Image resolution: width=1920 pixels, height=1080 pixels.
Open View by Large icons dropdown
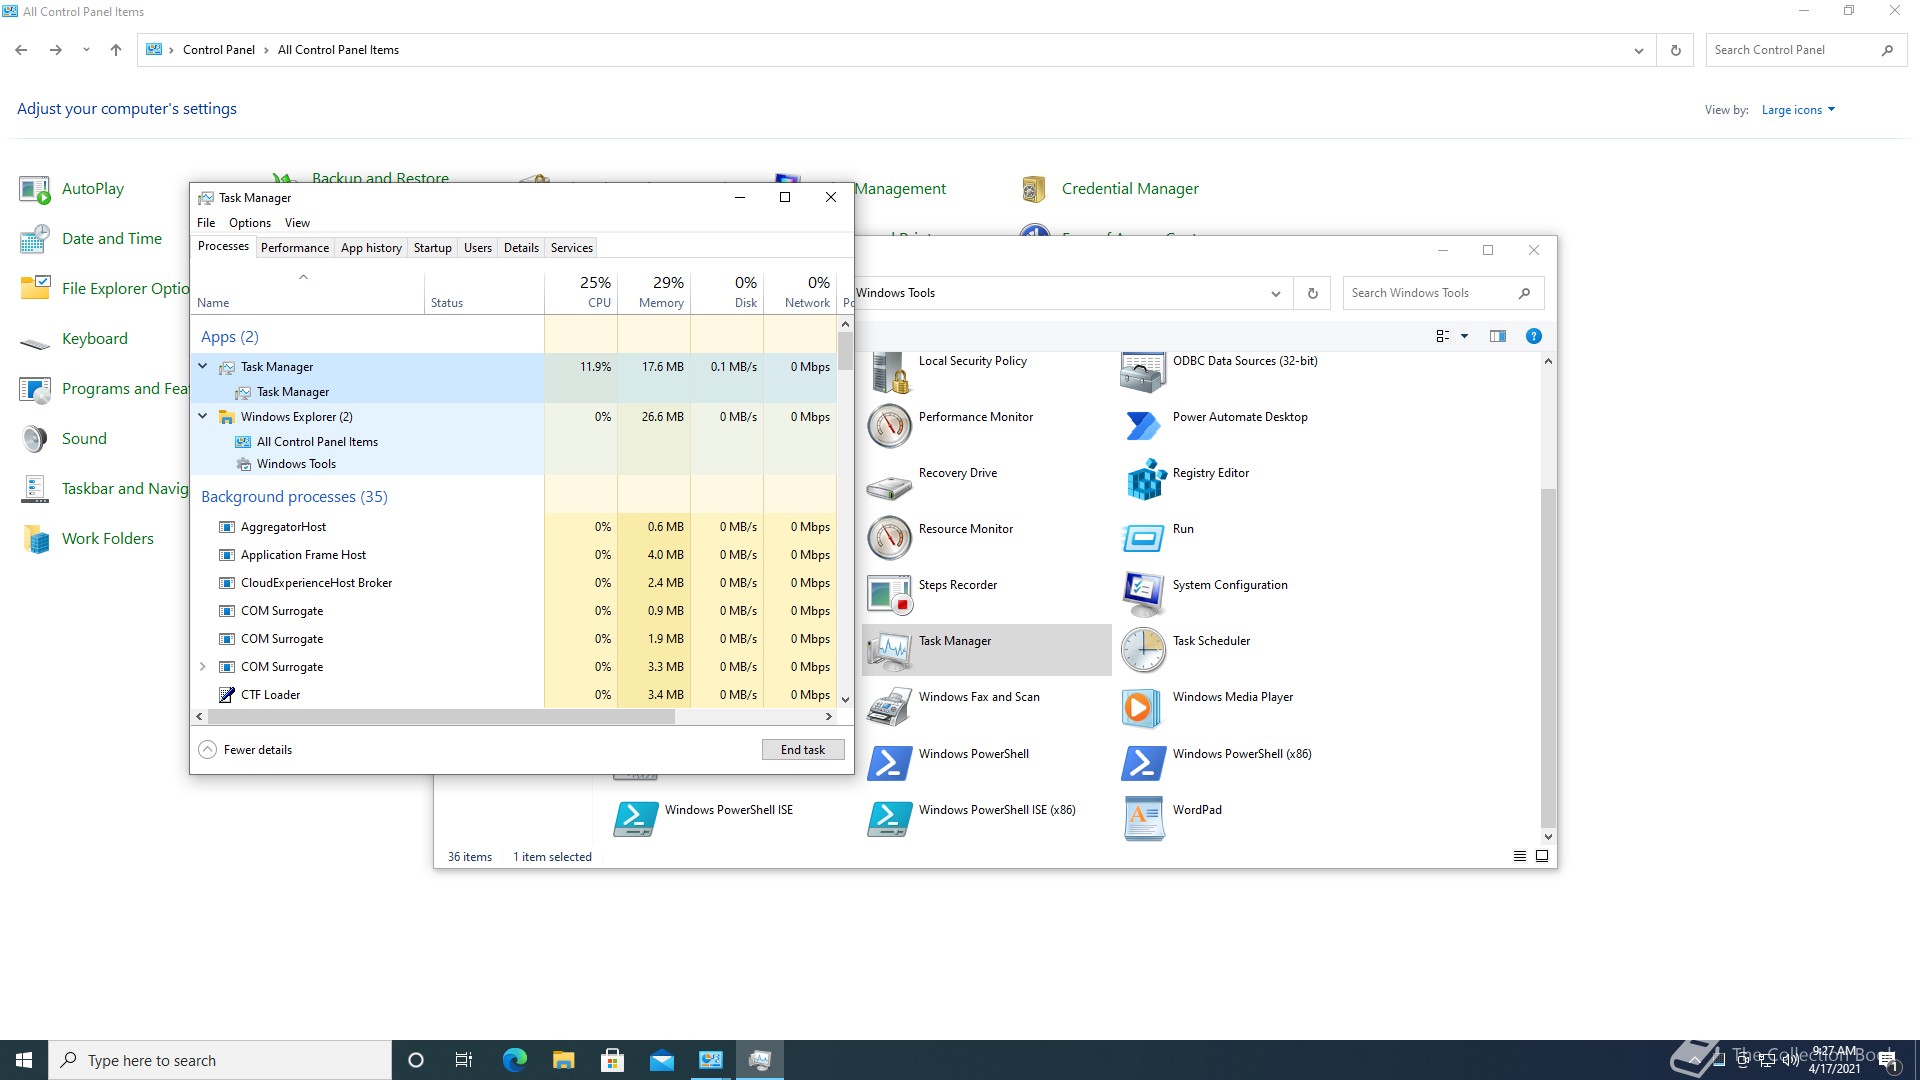[1798, 110]
